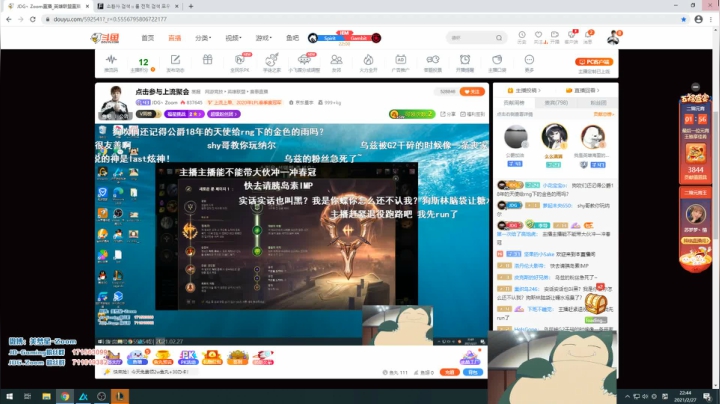Click the orange follow 关注 button
The height and width of the screenshot is (404, 720).
(x=472, y=91)
